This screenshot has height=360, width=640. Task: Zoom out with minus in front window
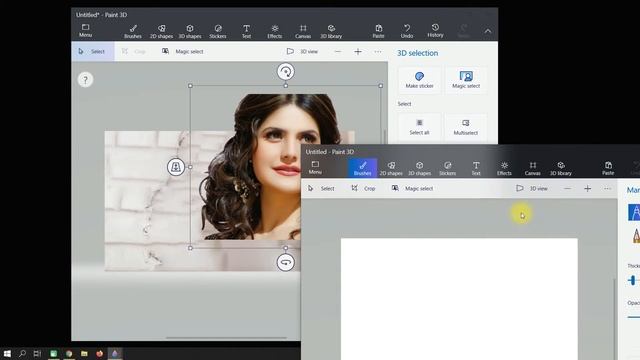(x=567, y=189)
